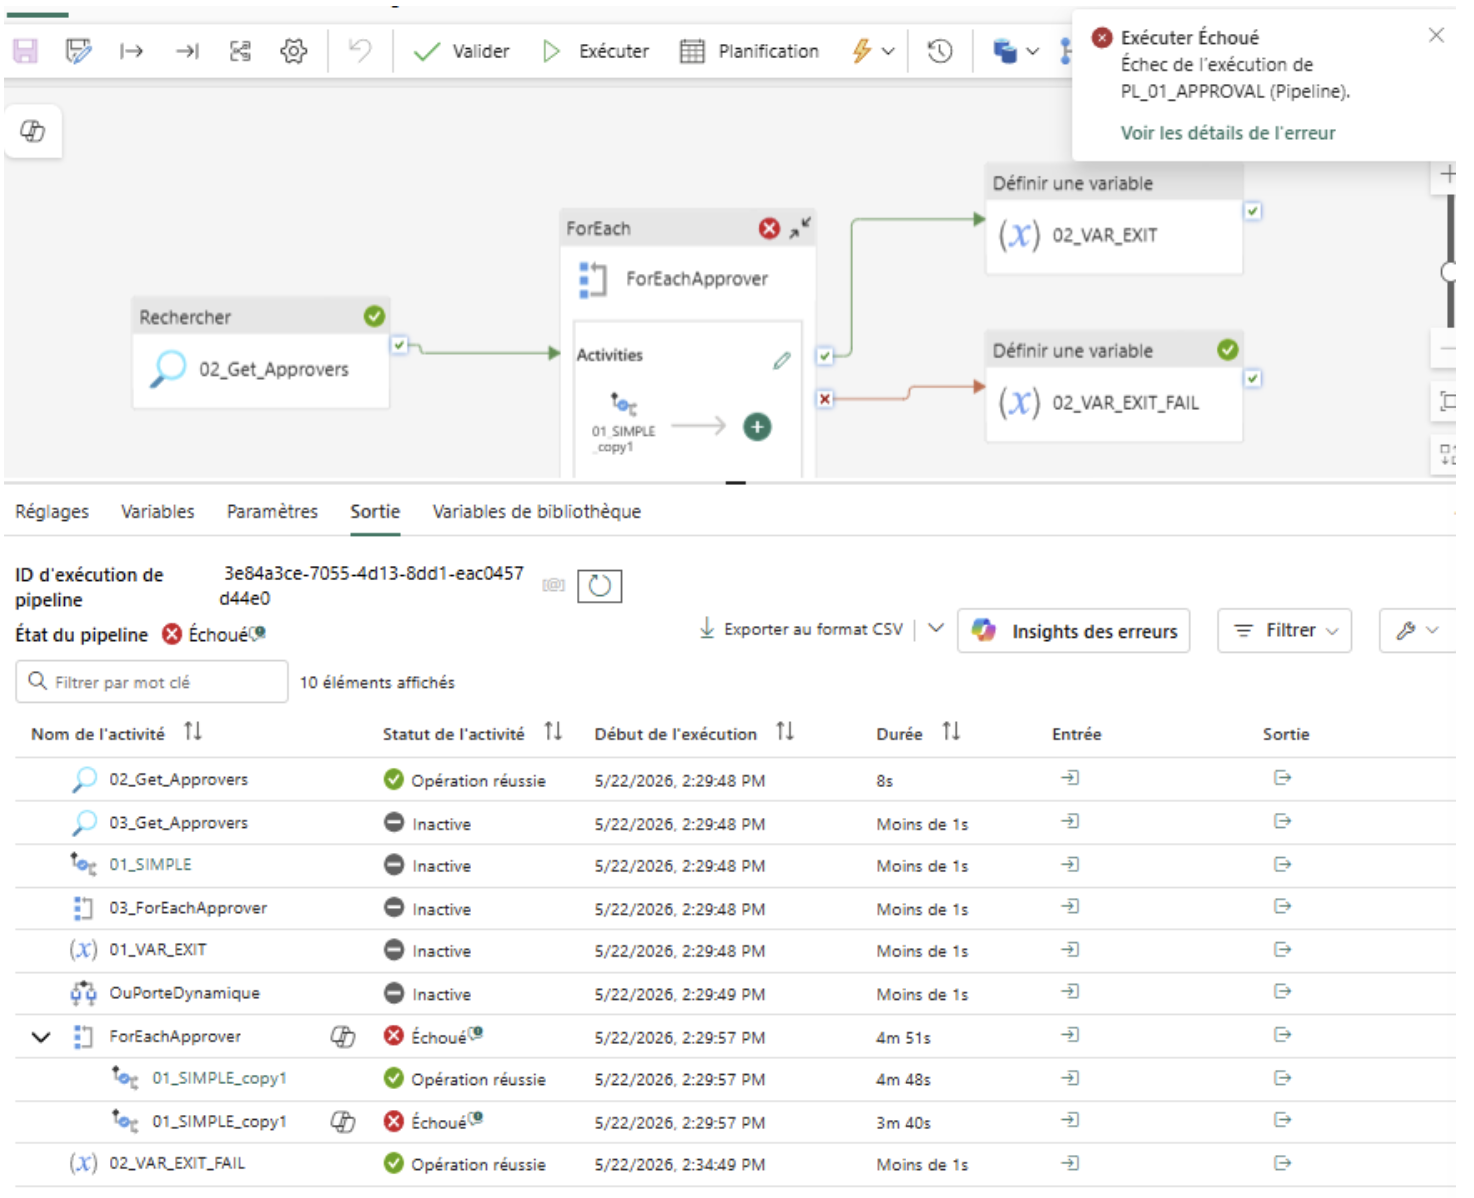
Task: Click Exporter au format CSV
Action: point(801,629)
